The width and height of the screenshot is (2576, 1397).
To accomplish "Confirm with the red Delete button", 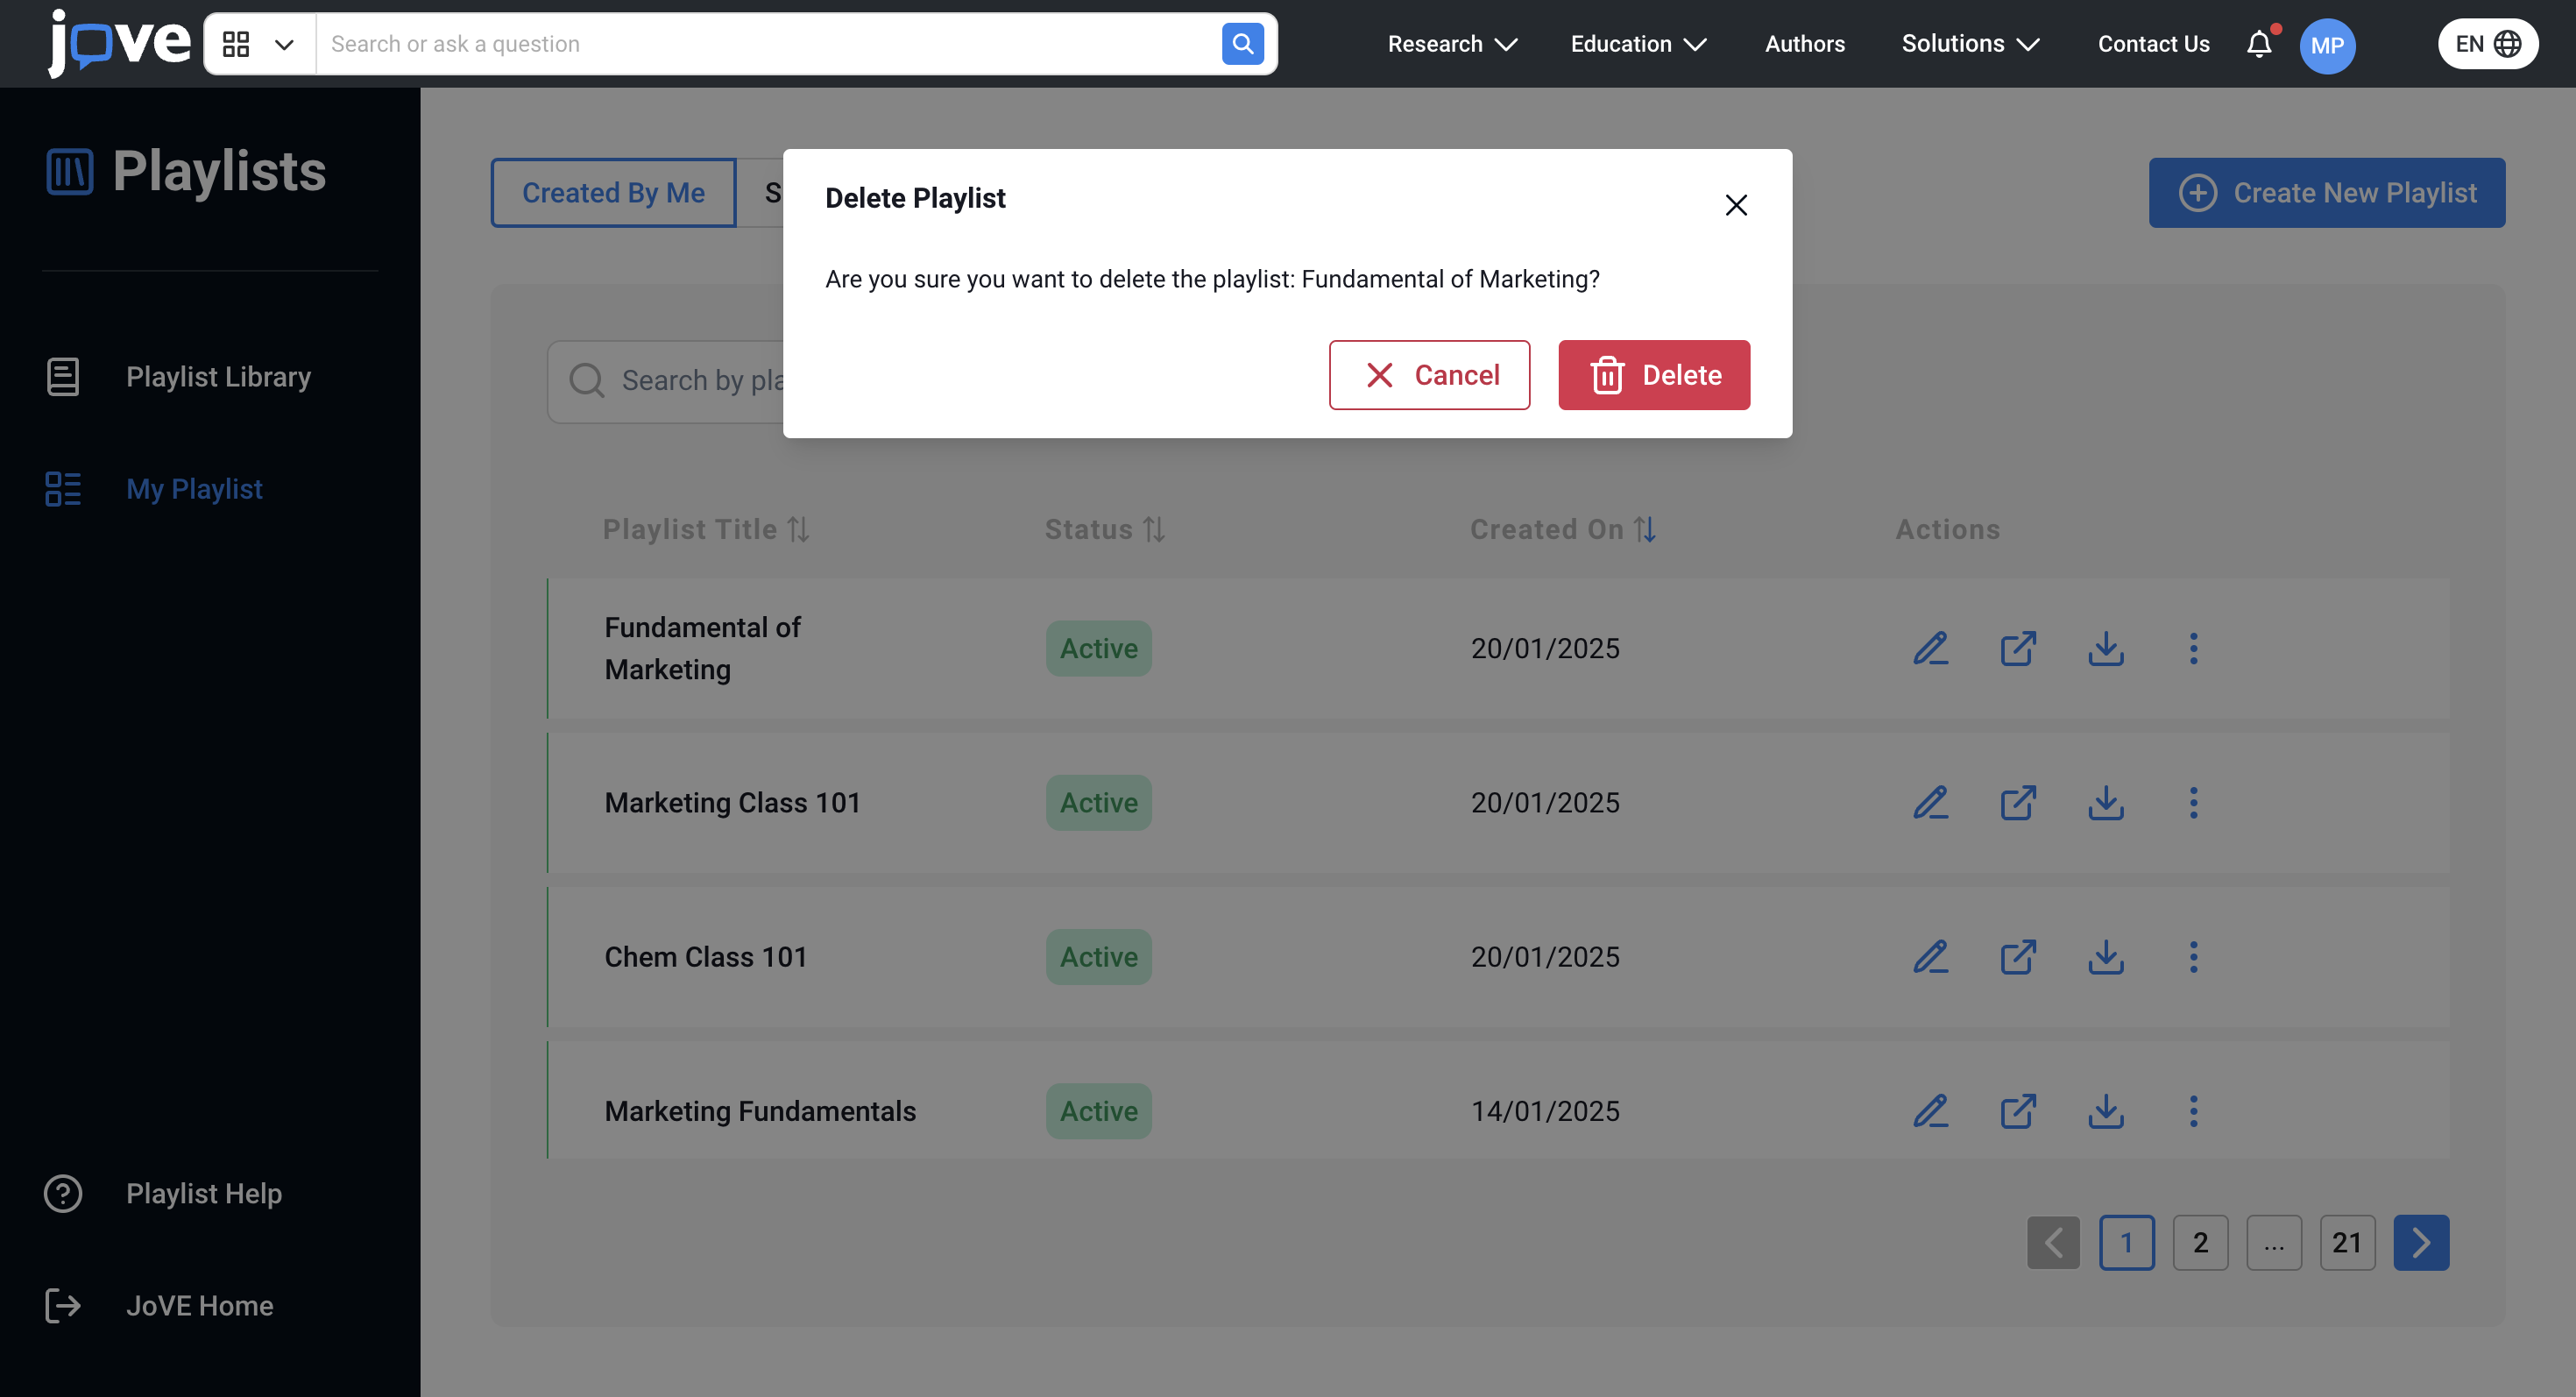I will 1653,375.
